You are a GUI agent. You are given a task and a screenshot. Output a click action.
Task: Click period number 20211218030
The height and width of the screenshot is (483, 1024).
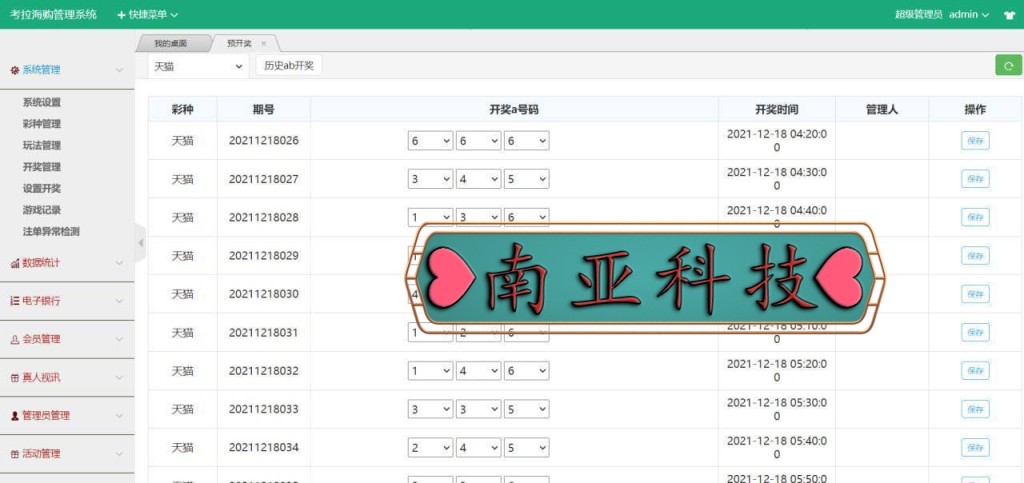coord(264,294)
